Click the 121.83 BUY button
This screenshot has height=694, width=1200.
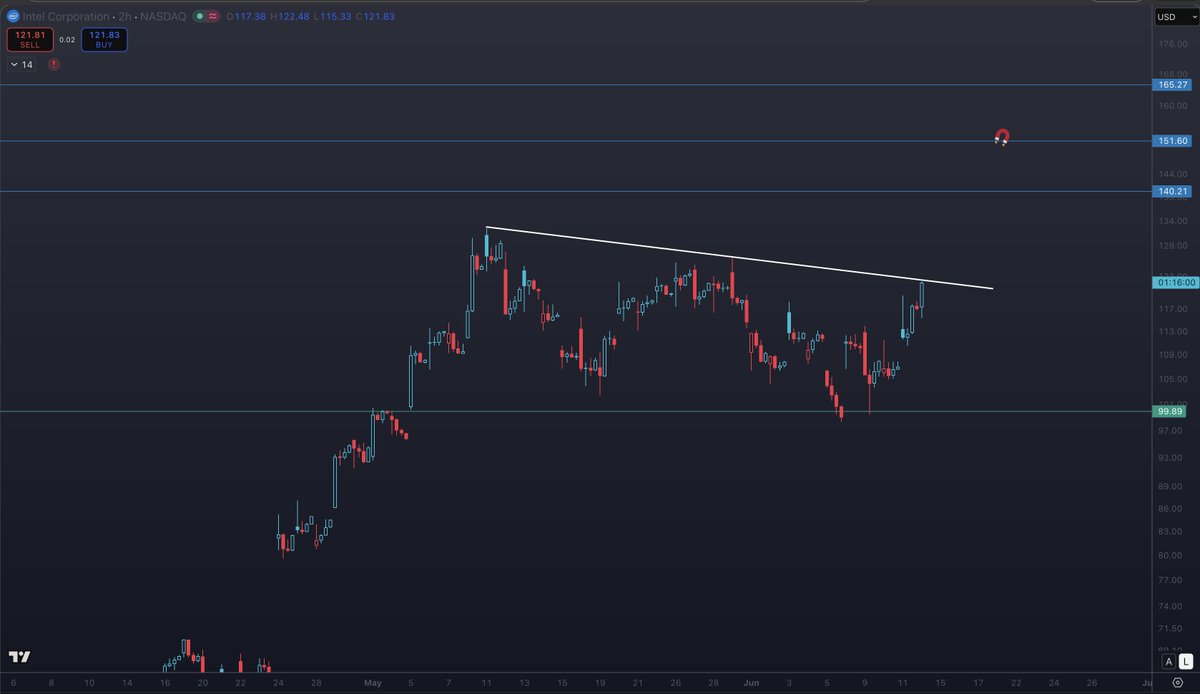pyautogui.click(x=105, y=39)
